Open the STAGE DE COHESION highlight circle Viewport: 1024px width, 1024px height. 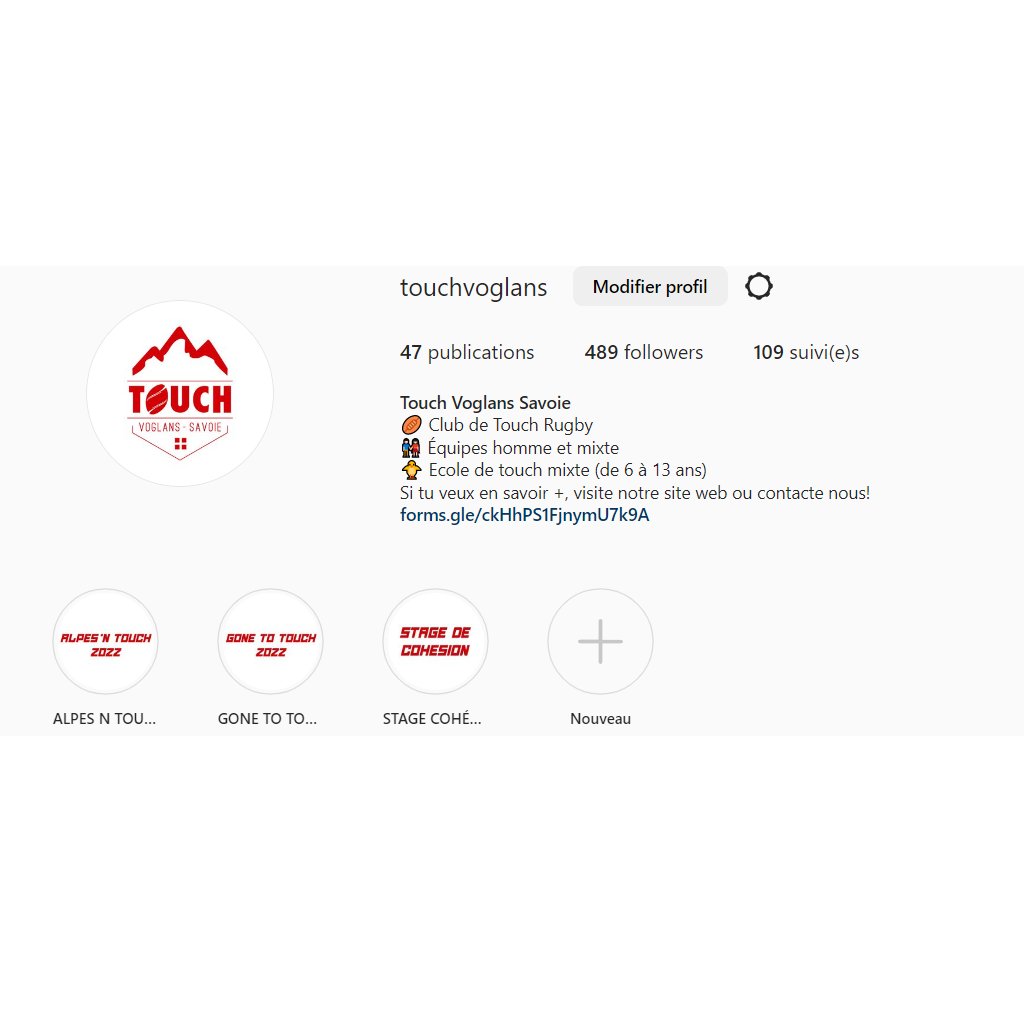coord(435,641)
